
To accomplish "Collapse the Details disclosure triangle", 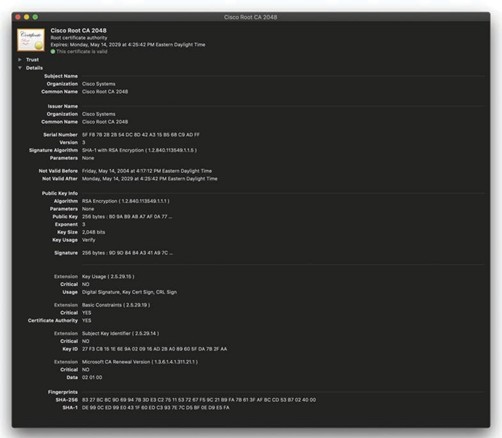I will [x=20, y=68].
